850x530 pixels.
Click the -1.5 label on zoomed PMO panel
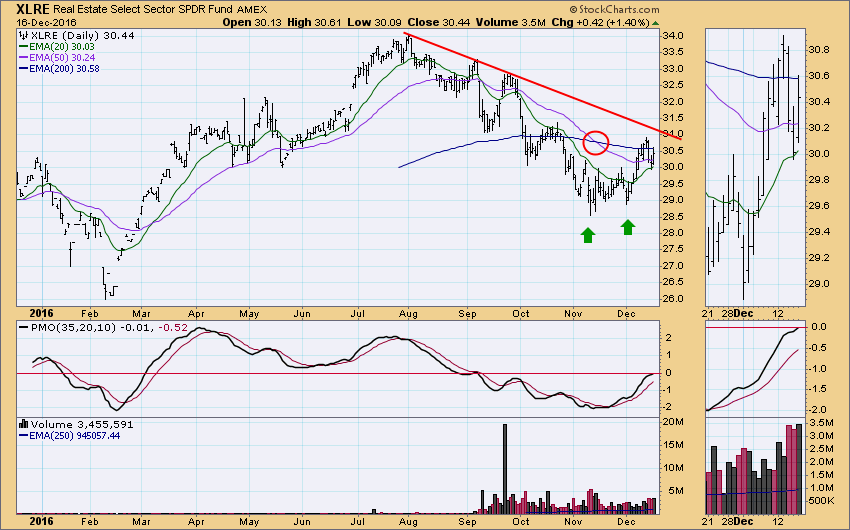click(x=818, y=389)
